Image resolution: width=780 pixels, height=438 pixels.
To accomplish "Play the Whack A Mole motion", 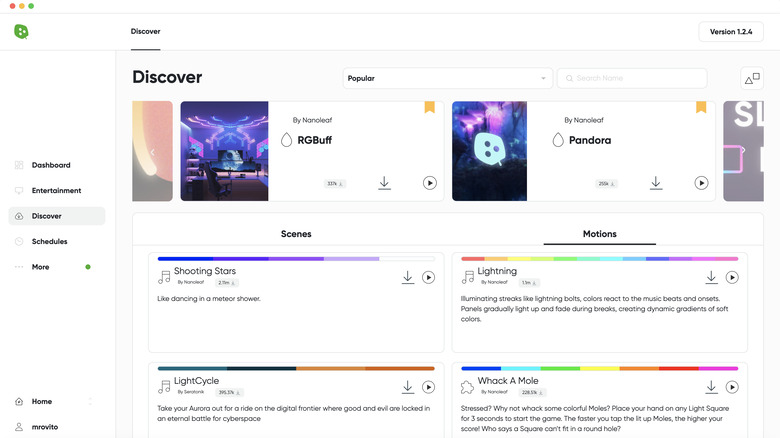I will coord(732,387).
